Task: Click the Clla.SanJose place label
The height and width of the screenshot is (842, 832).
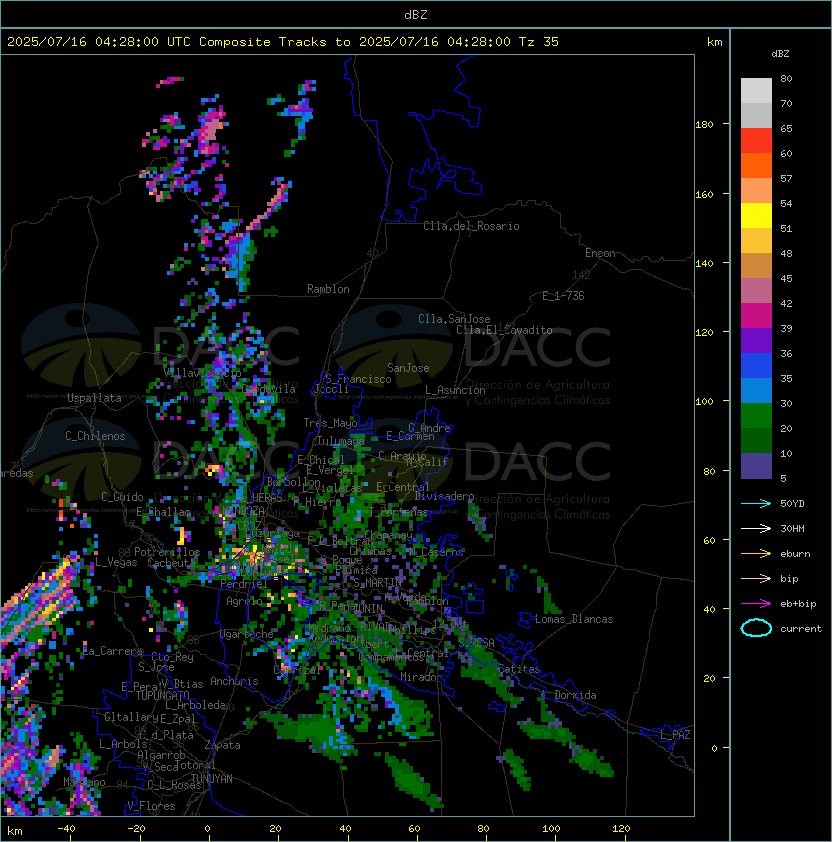Action: [454, 319]
